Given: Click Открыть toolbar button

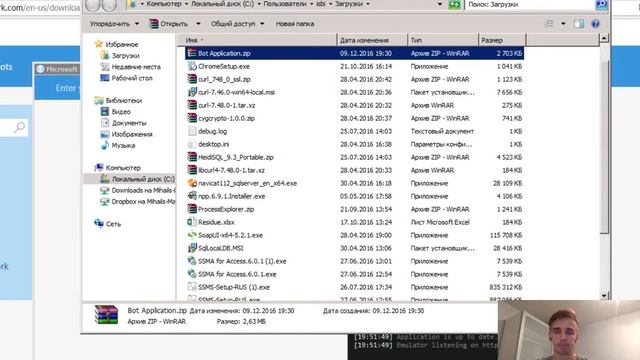Looking at the screenshot, I should 169,24.
